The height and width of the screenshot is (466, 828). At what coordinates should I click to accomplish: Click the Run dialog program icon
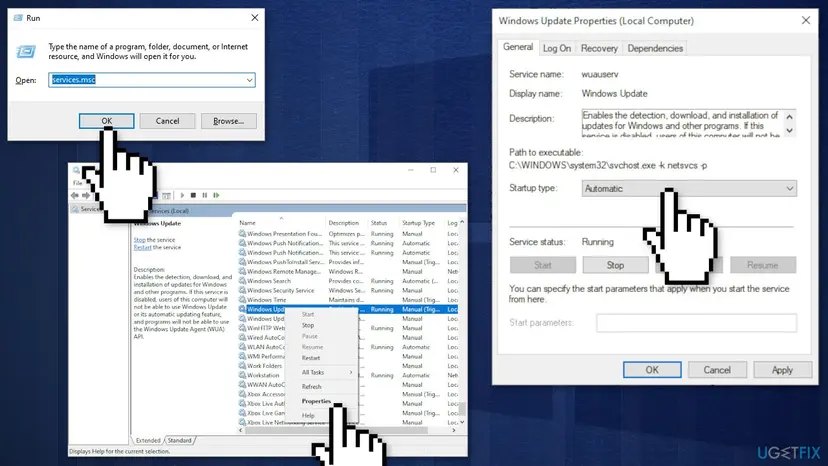(25, 51)
